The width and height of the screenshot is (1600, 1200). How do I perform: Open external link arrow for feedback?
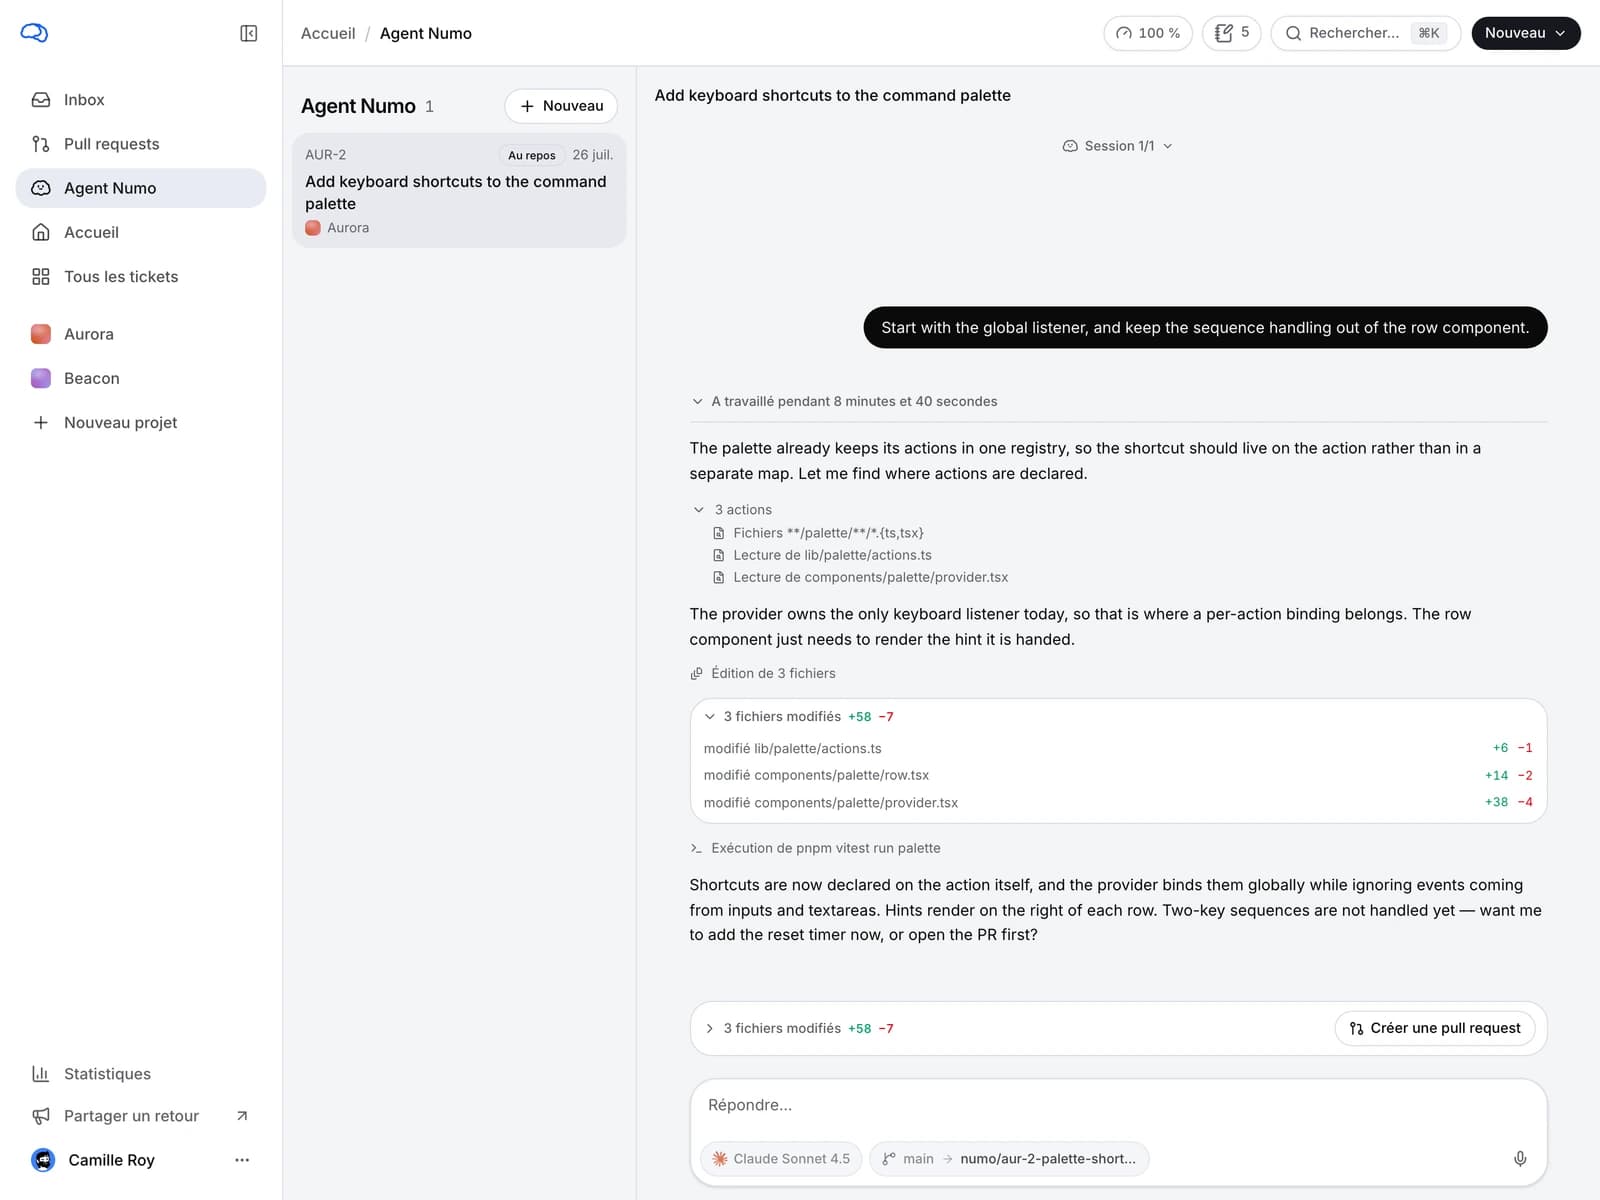pyautogui.click(x=241, y=1116)
